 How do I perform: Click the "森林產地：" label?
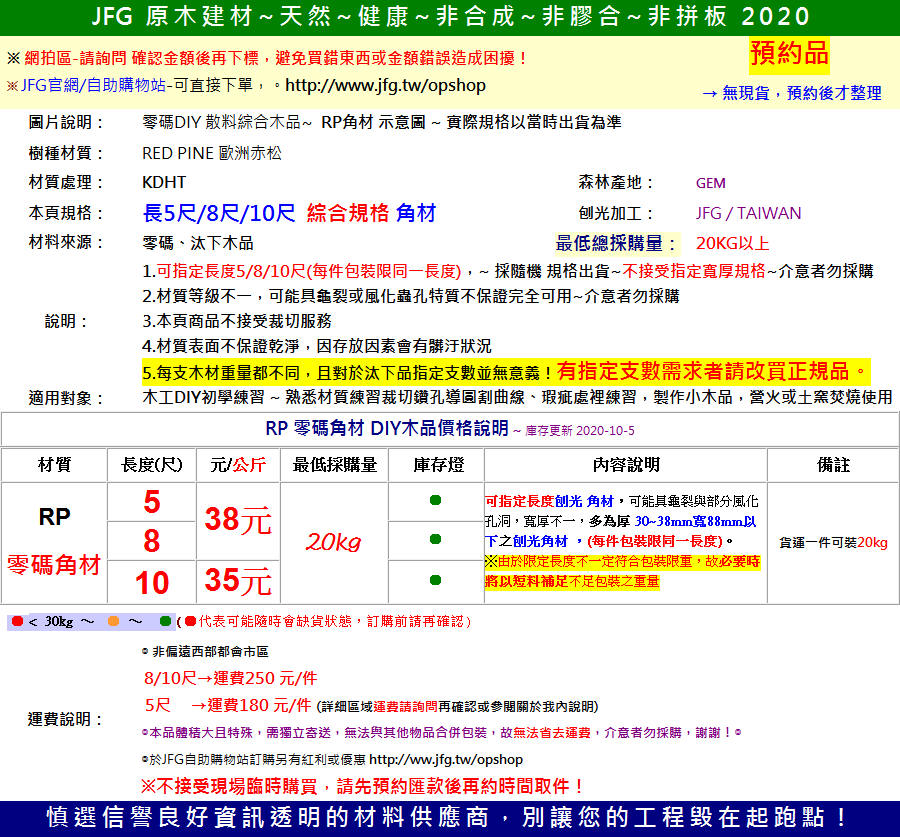615,183
